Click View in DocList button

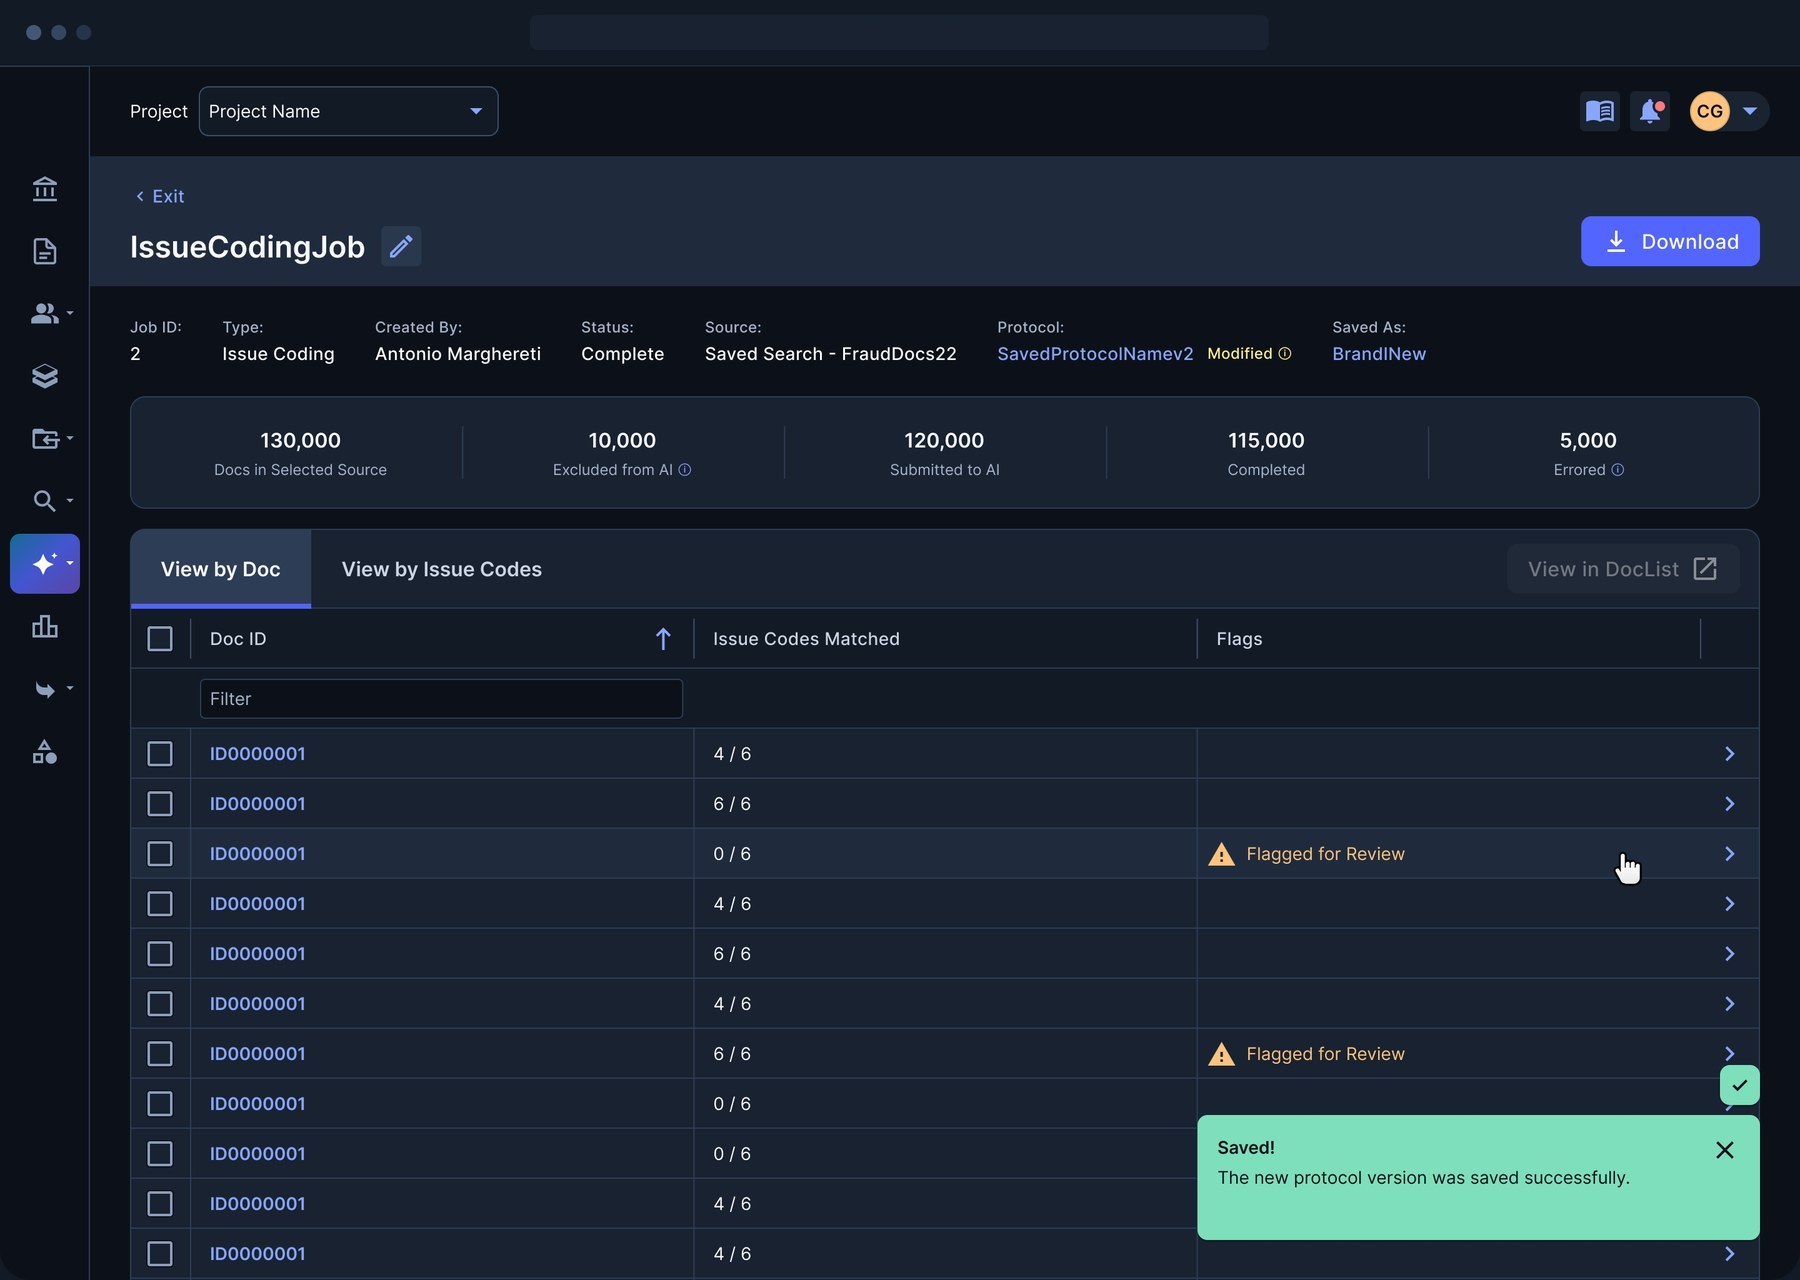point(1623,569)
